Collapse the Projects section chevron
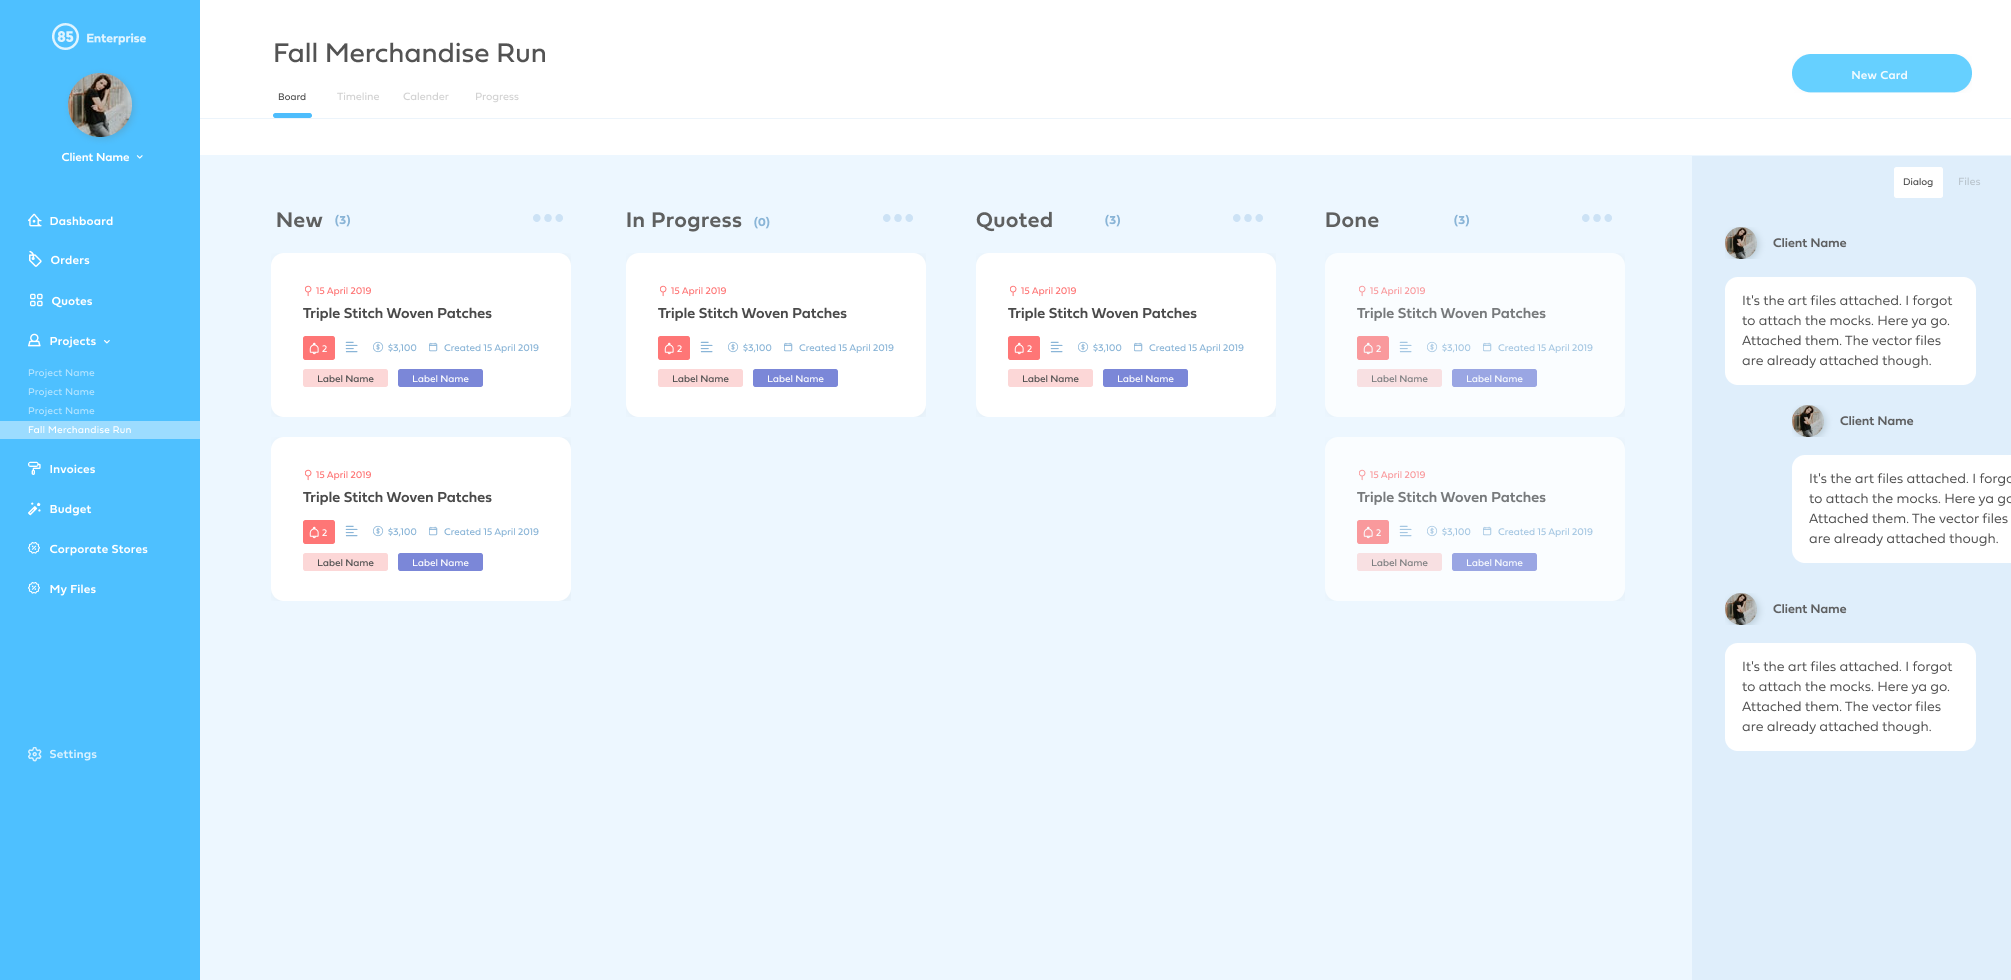 click(x=109, y=340)
